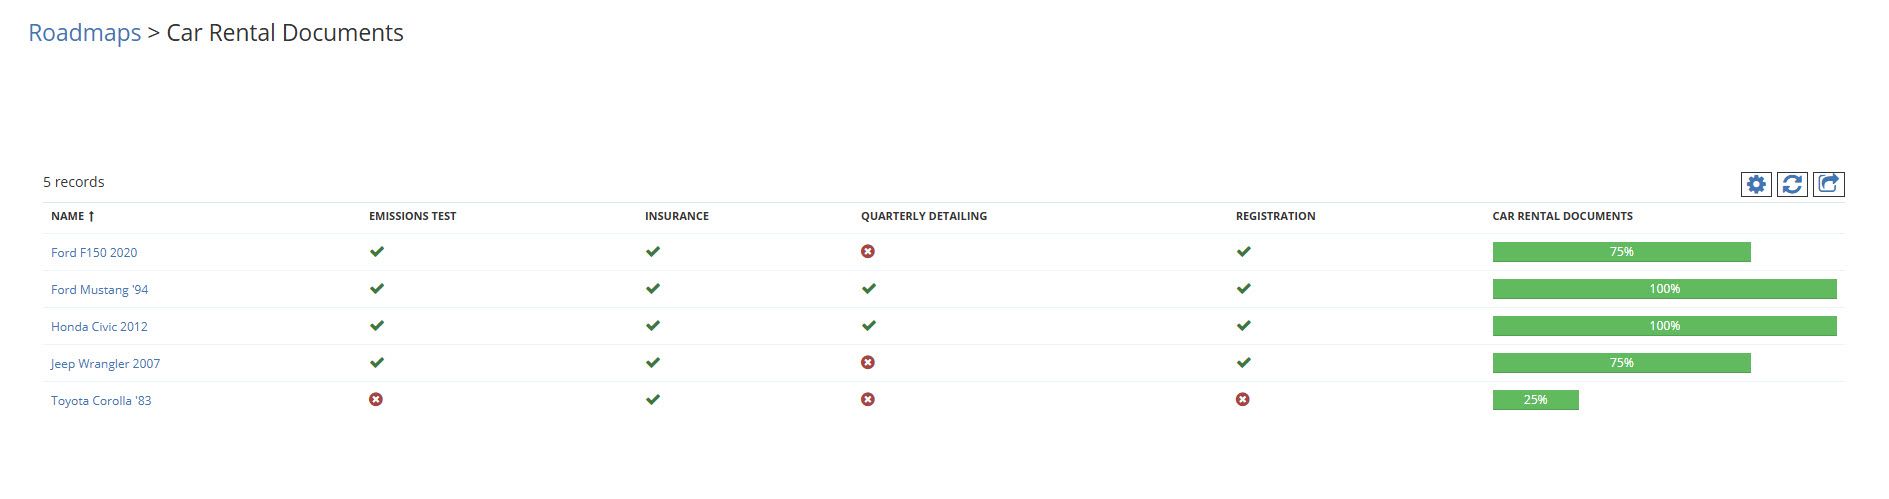Screen dimensions: 1889x499
Task: Click Honda Civic 2012 Registration green checkmark
Action: tap(1244, 325)
